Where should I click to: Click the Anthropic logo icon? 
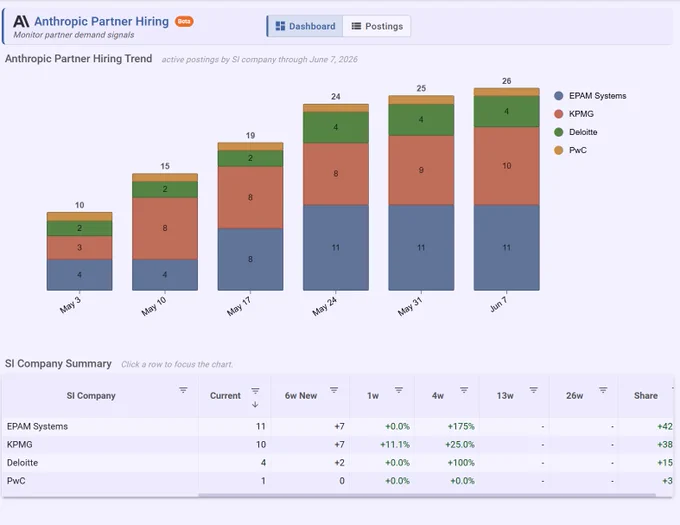(21, 21)
